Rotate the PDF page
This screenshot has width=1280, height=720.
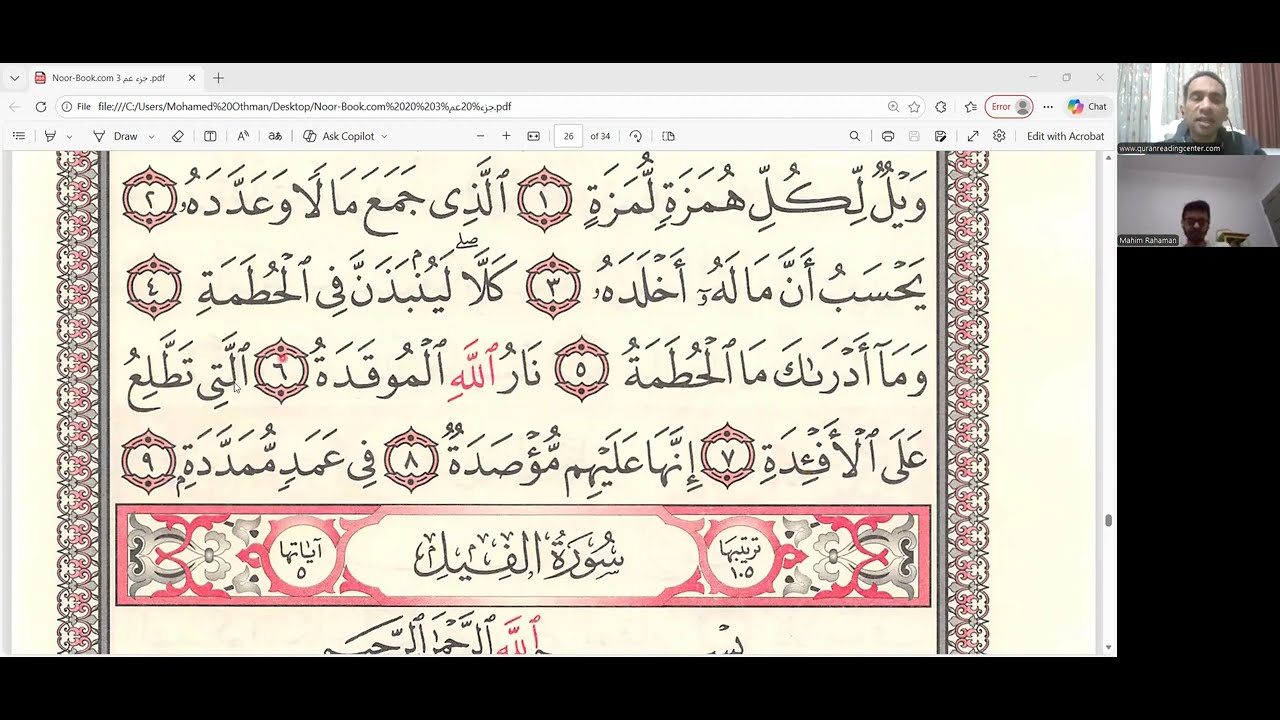(x=636, y=136)
